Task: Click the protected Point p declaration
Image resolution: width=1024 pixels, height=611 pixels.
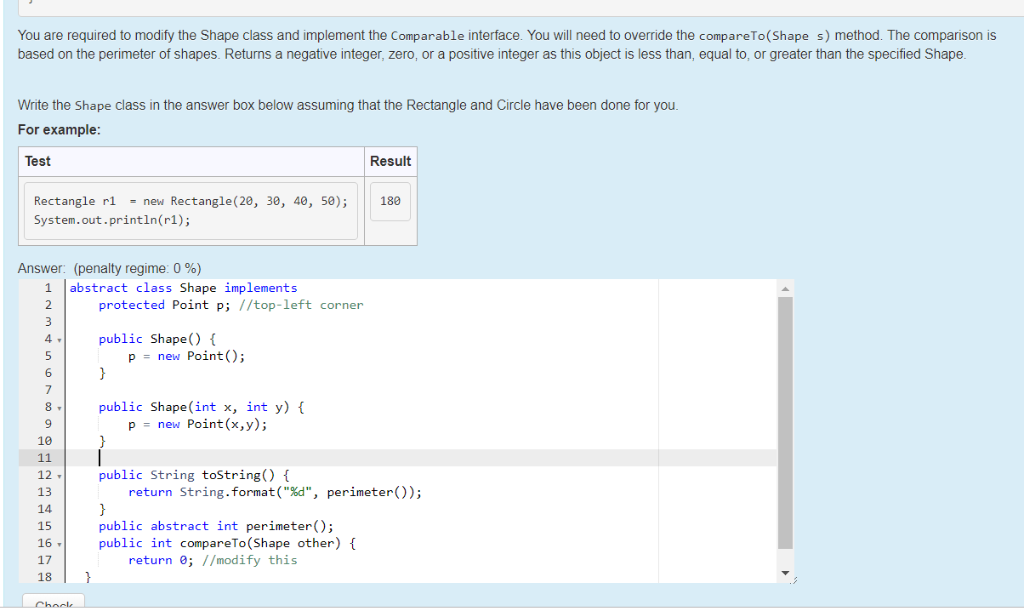Action: pos(160,304)
